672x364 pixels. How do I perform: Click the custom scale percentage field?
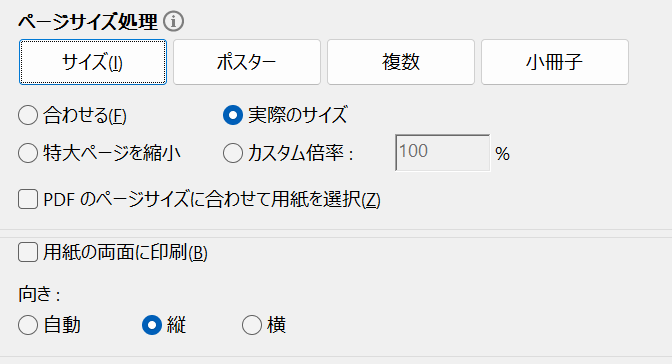pos(442,153)
